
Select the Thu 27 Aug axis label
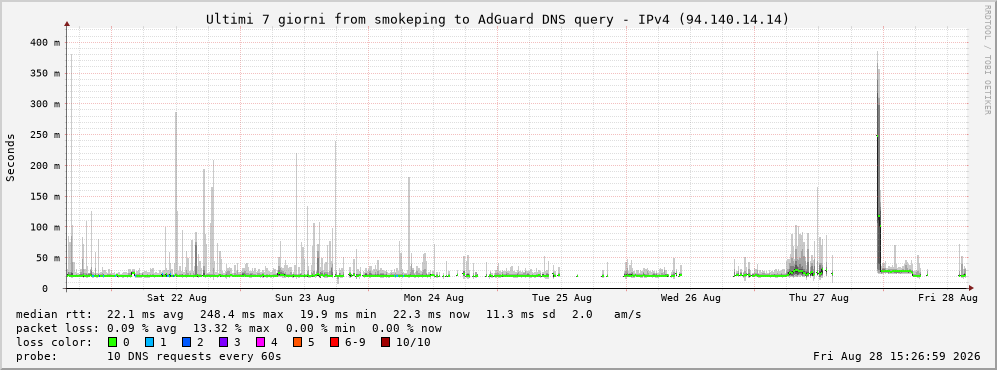click(x=819, y=298)
